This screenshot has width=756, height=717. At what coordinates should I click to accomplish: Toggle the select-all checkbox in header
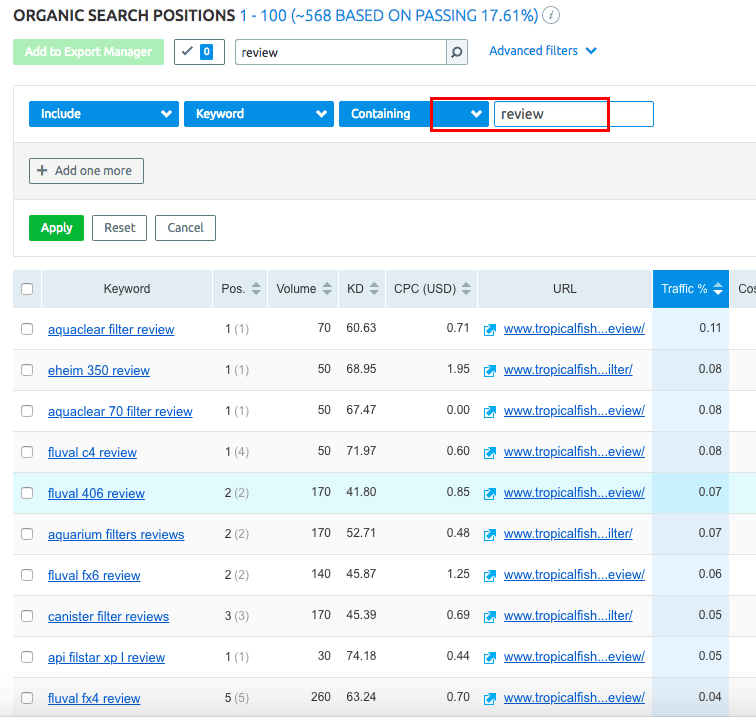[x=27, y=289]
